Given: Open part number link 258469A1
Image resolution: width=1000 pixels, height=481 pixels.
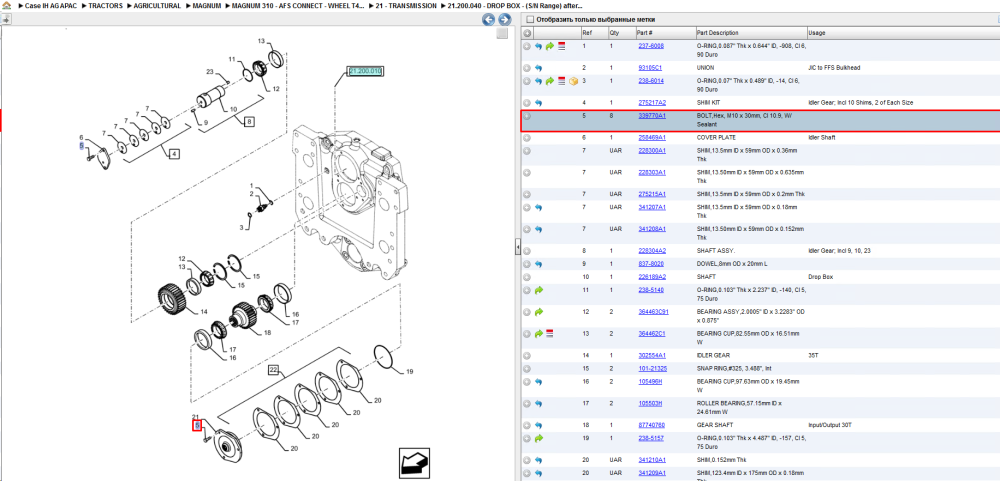Looking at the screenshot, I should click(652, 138).
